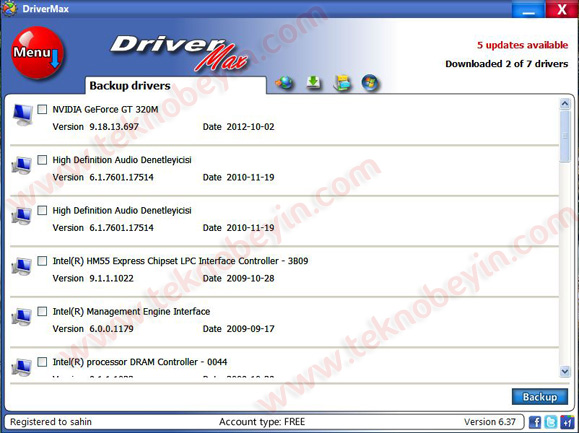The width and height of the screenshot is (579, 433).
Task: Click Intel Management Engine Interface device icon
Action: (21, 317)
